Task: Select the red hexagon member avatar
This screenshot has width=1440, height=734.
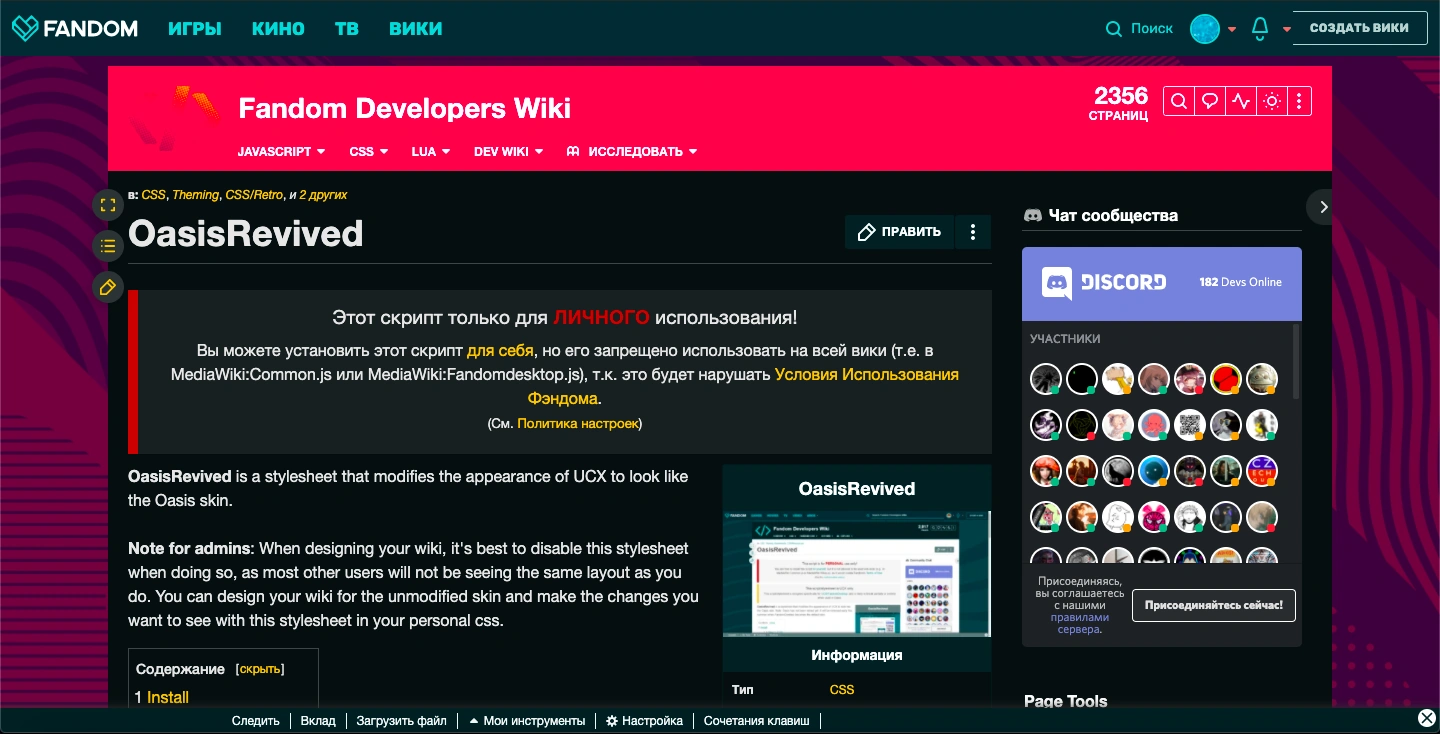Action: pyautogui.click(x=1226, y=379)
